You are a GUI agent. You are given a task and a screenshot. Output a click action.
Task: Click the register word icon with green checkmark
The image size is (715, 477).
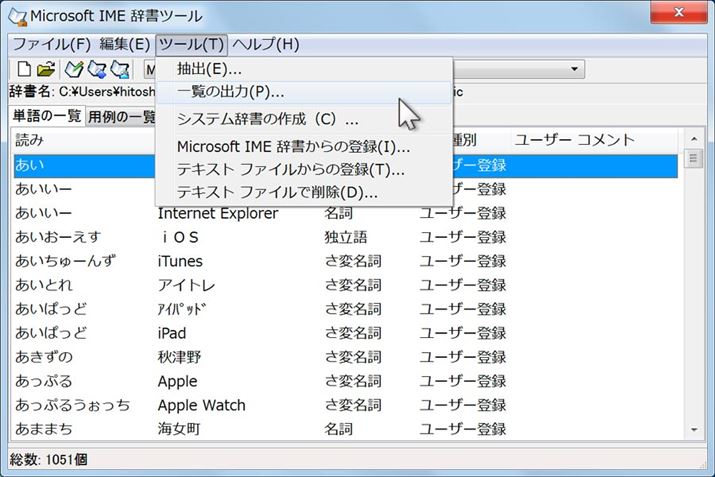pos(73,69)
